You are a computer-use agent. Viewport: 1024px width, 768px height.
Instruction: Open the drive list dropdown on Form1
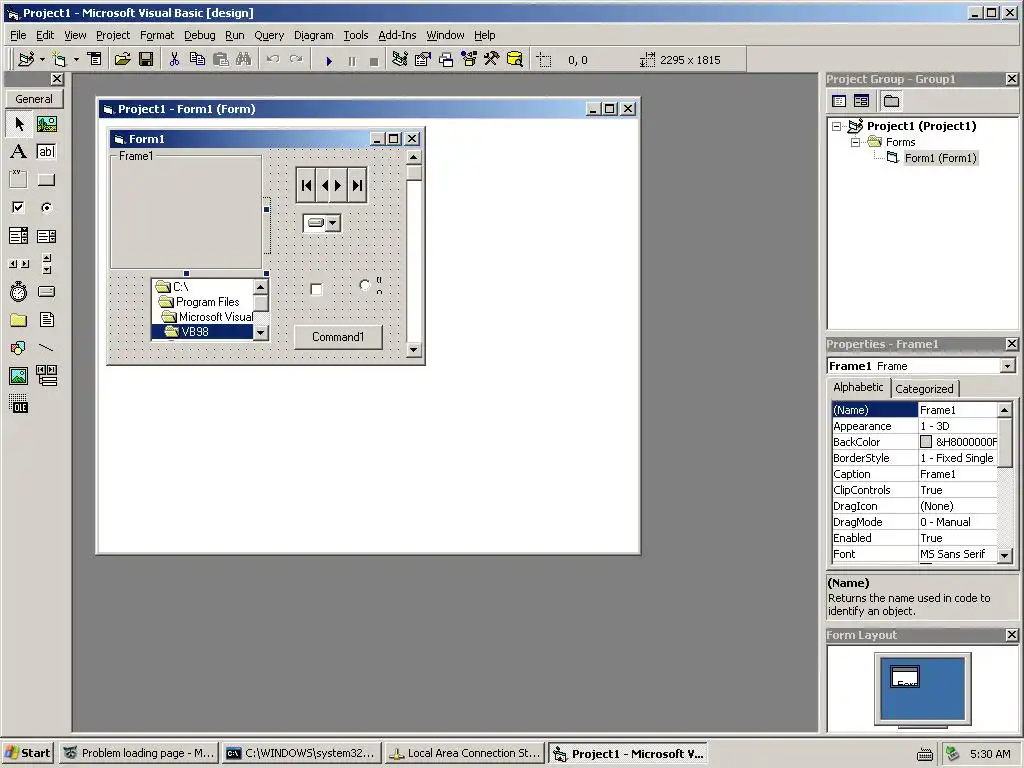[332, 223]
